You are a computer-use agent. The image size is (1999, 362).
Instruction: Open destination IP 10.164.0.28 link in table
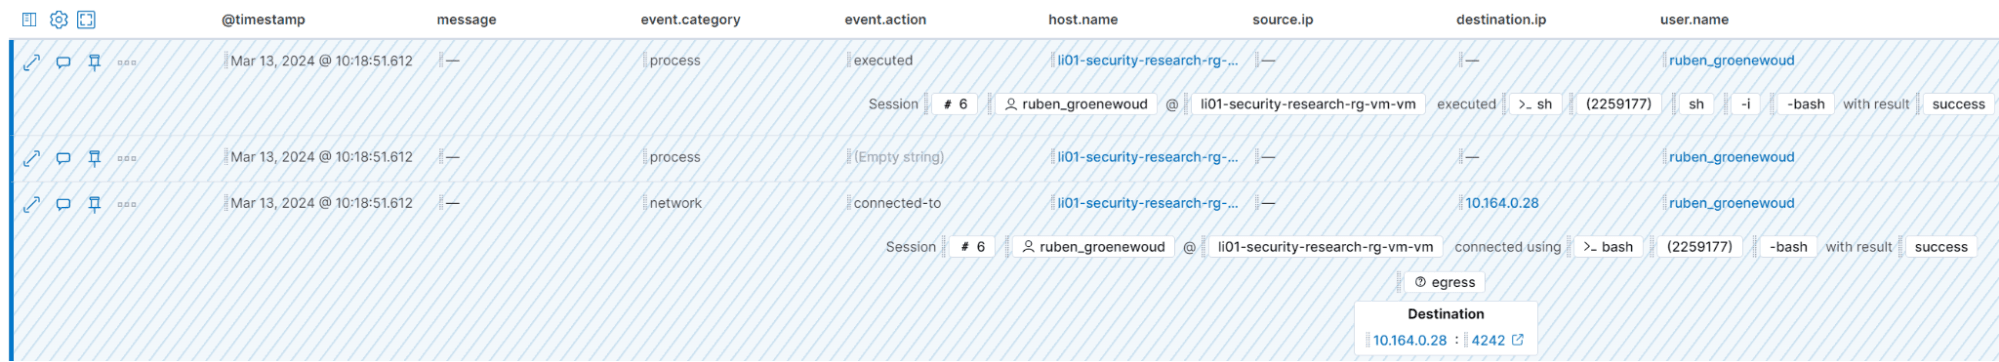coord(1502,203)
